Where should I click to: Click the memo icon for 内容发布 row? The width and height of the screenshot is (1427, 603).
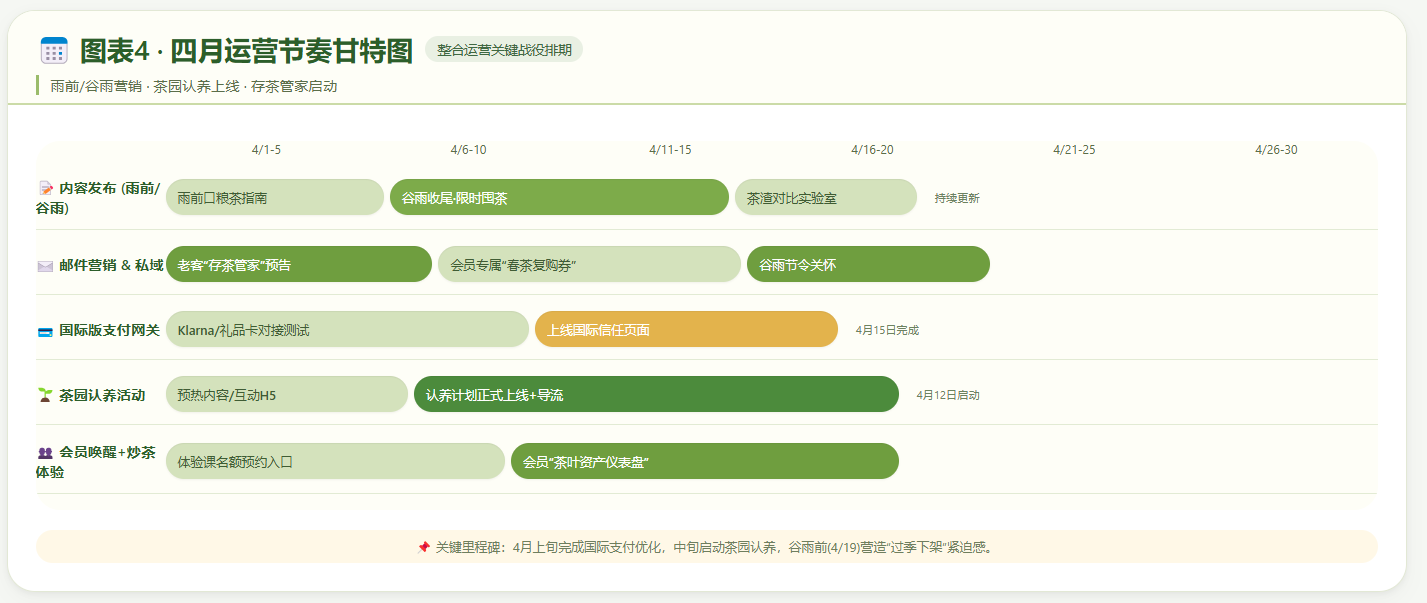coord(45,188)
